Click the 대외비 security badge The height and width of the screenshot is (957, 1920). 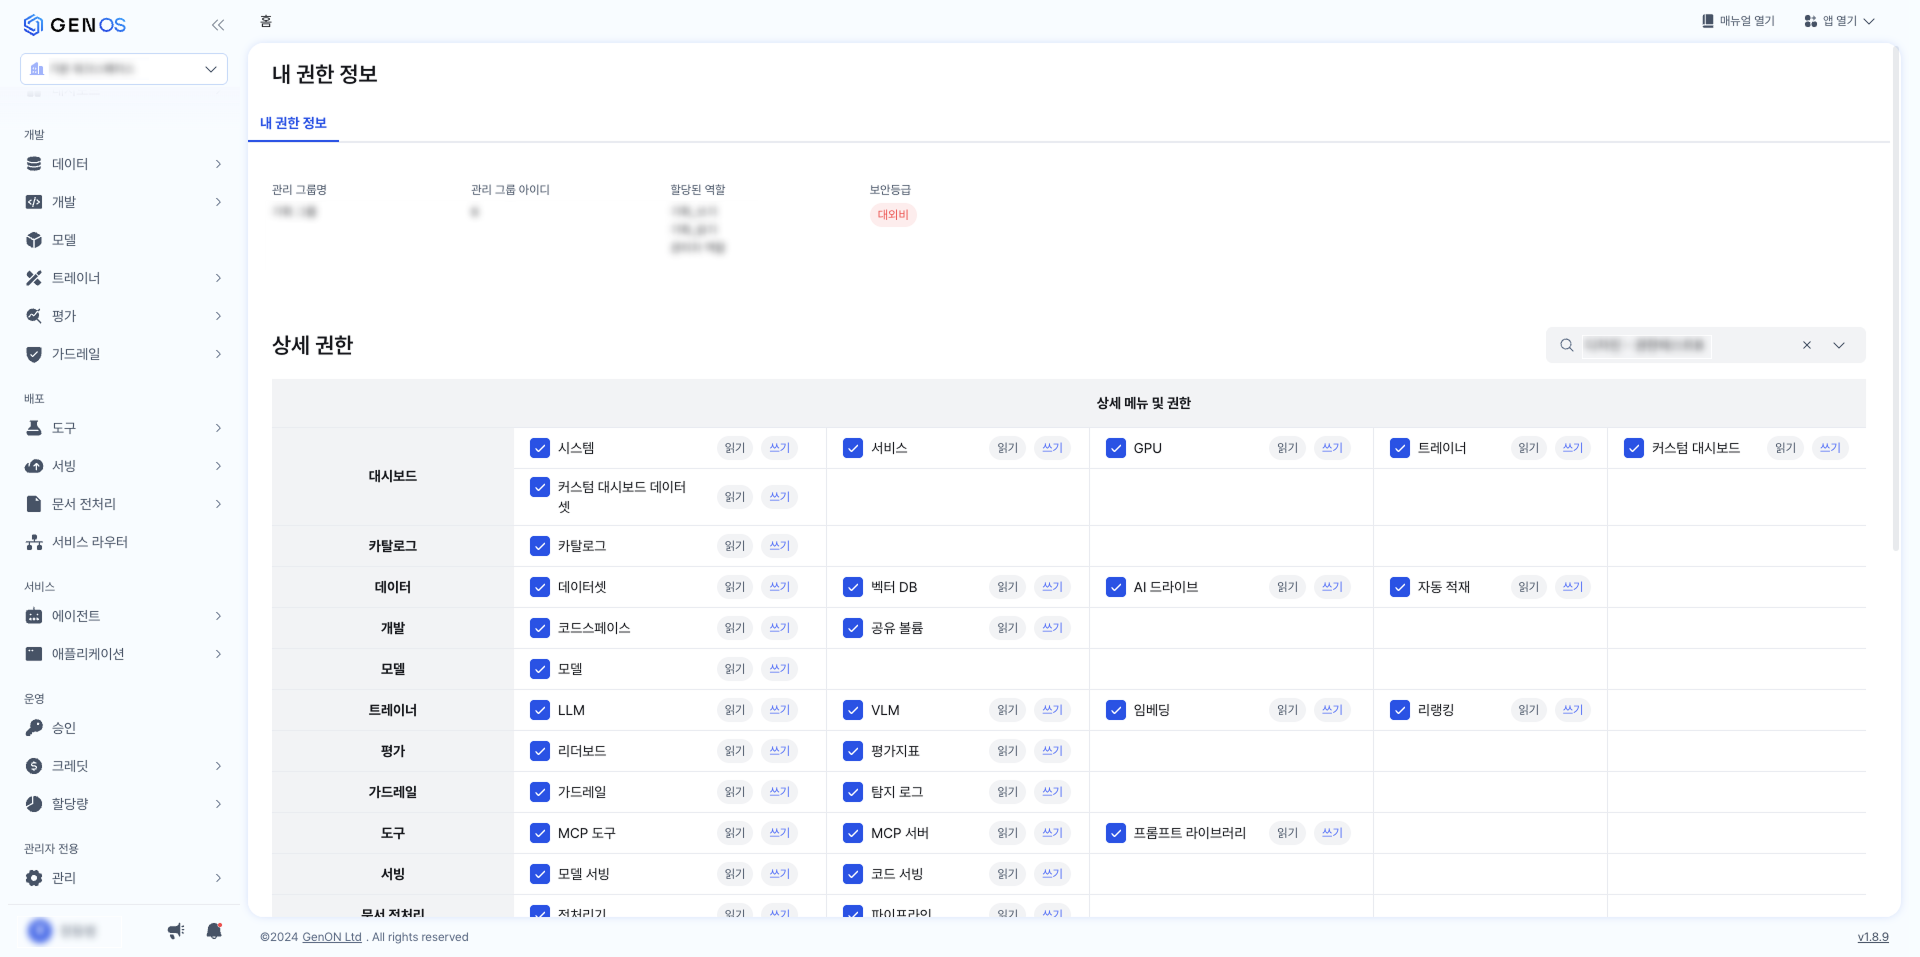click(893, 215)
